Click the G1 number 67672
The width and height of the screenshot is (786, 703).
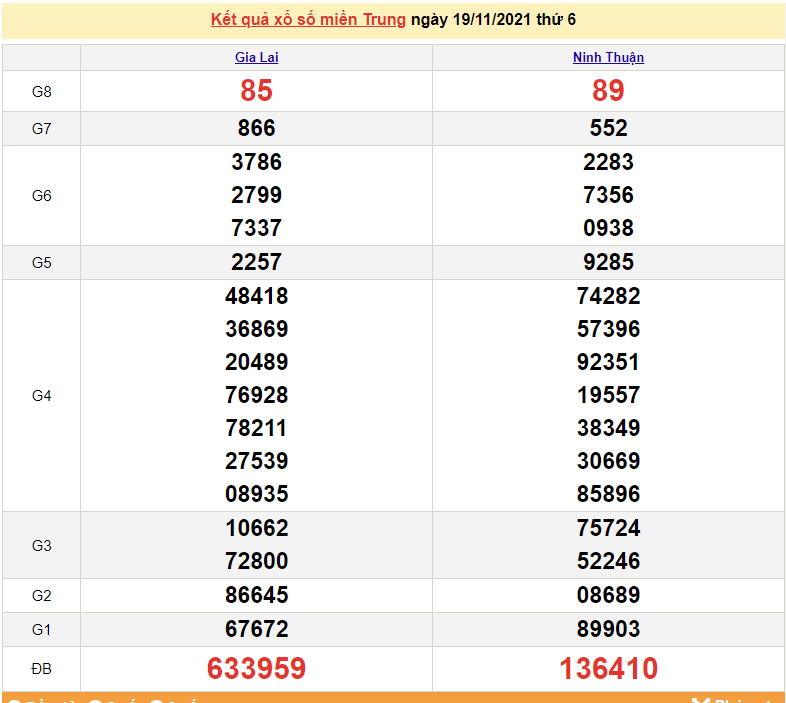click(x=256, y=629)
